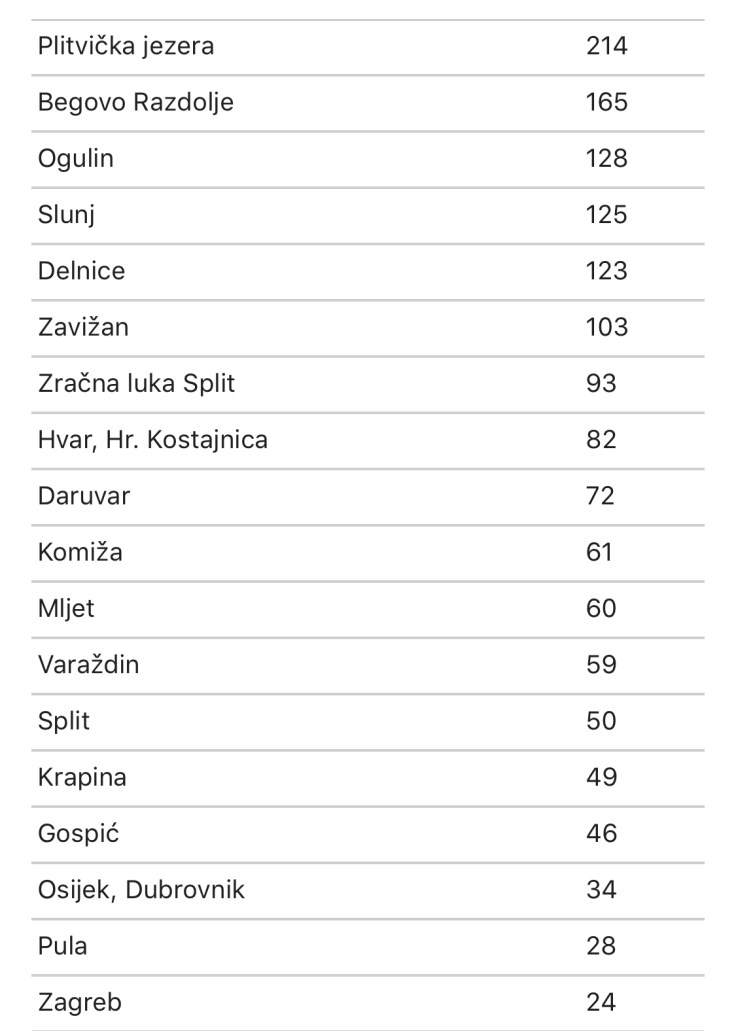
Task: Select the Hvar, Hr. Kostajnica row
Action: coord(153,439)
